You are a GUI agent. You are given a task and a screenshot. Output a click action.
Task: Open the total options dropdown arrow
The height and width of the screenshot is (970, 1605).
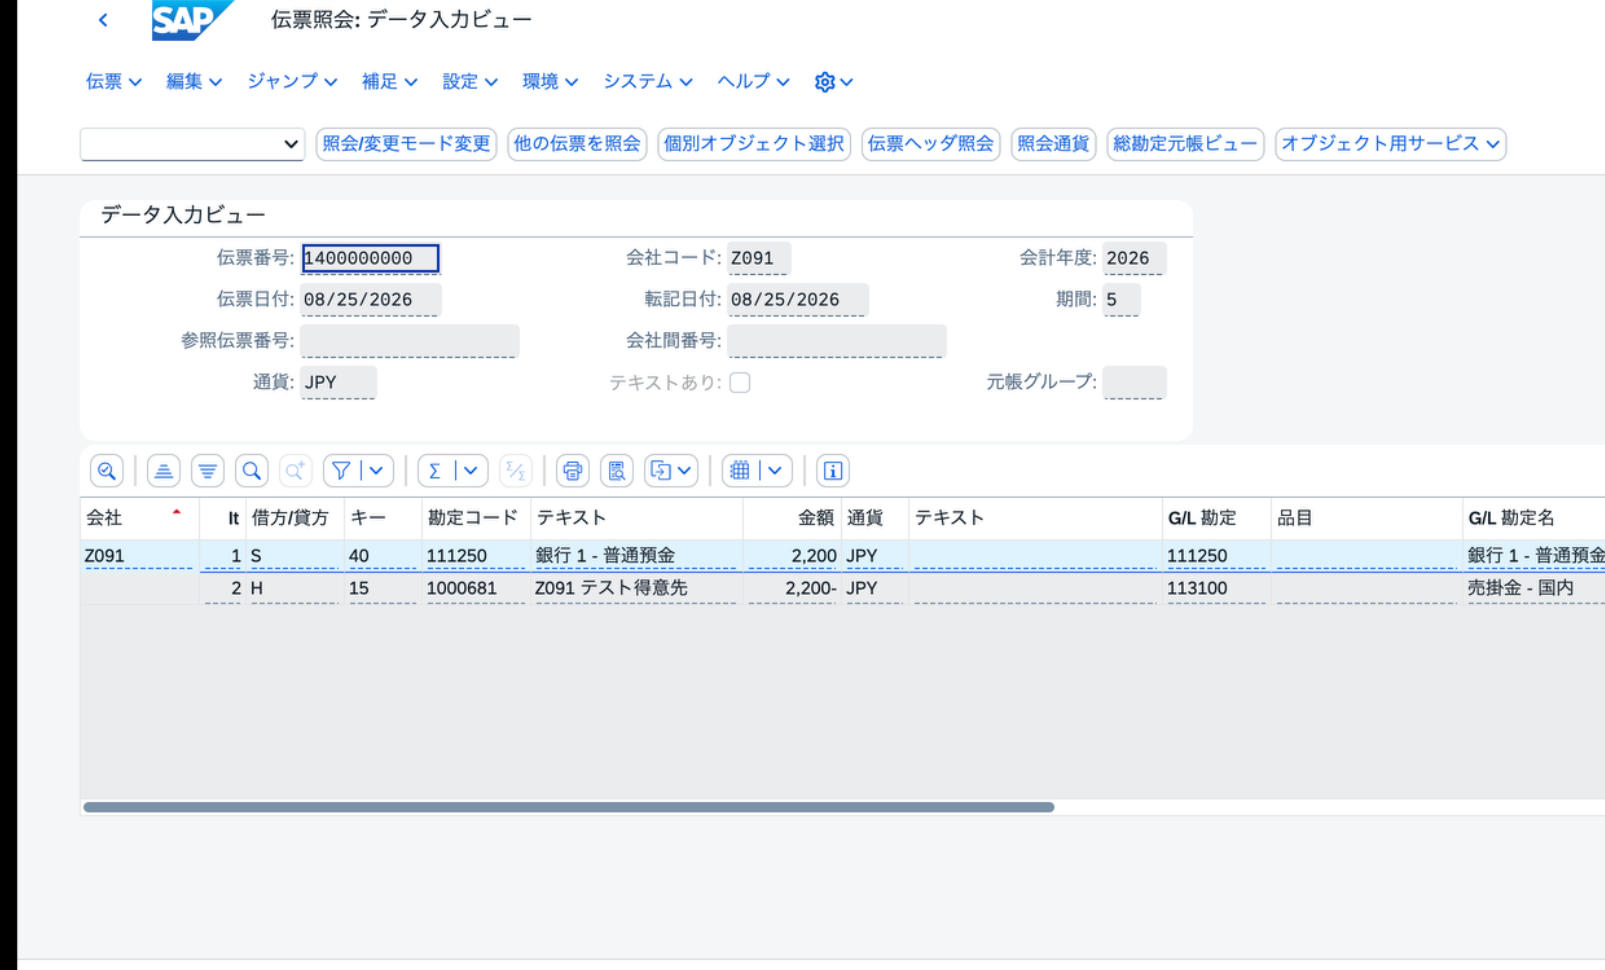tap(471, 470)
